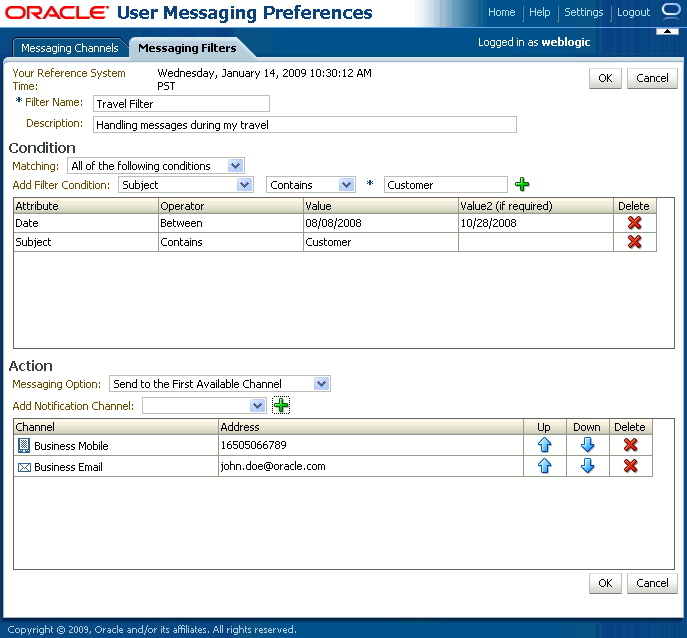Focus the Filter Name input field
Screen dimensions: 687x638
coord(181,104)
